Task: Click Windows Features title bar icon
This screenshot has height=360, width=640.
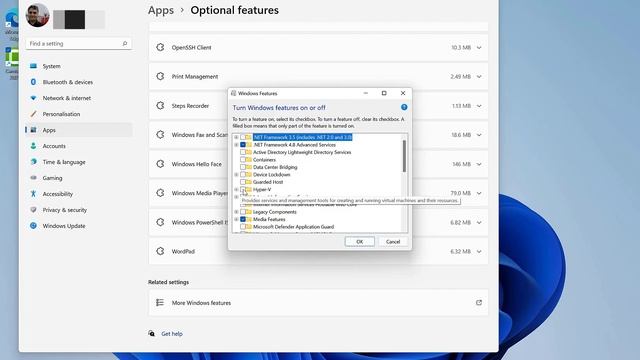Action: (233, 93)
